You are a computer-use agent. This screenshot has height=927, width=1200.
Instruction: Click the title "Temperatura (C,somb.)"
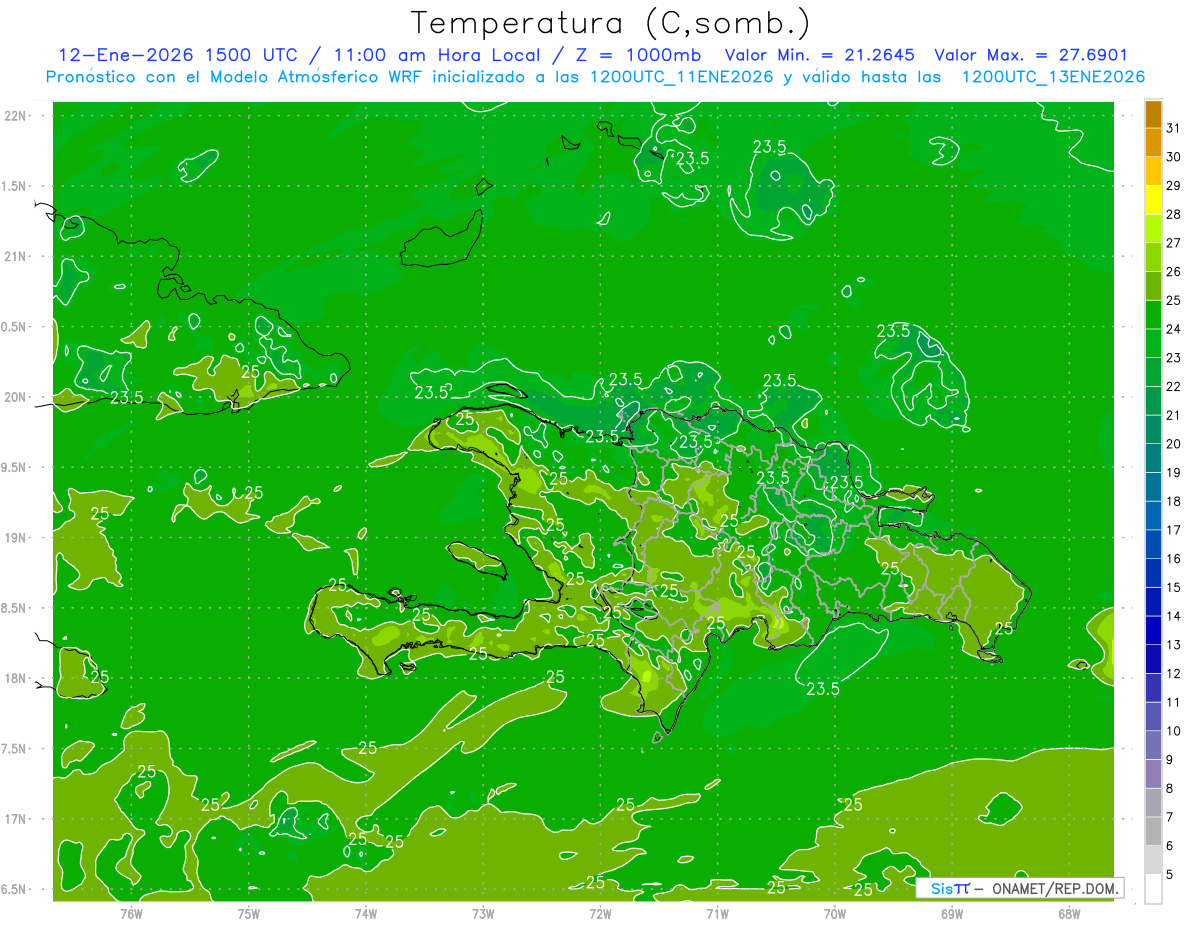(x=609, y=23)
